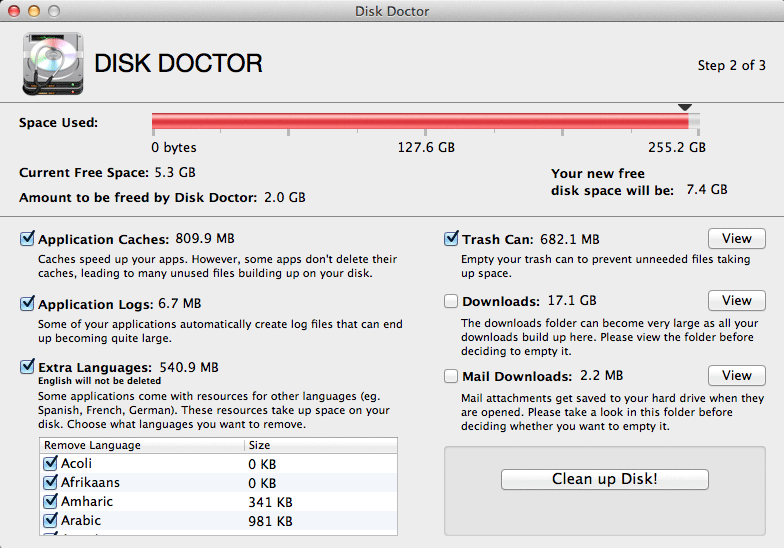This screenshot has height=548, width=784.
Task: Uncheck the Extra Languages checkbox
Action: tap(28, 366)
